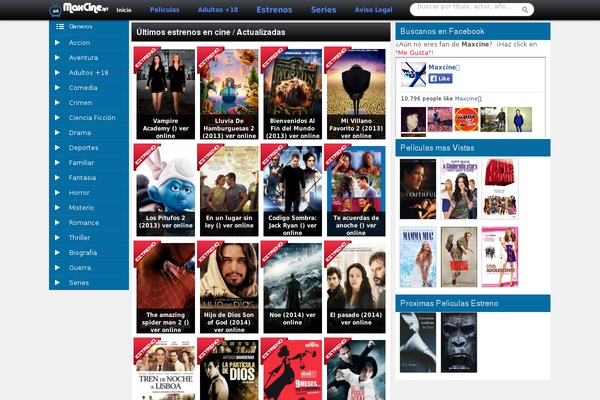Open the Maxcine Facebook page avatar
The image size is (600, 400).
click(413, 74)
